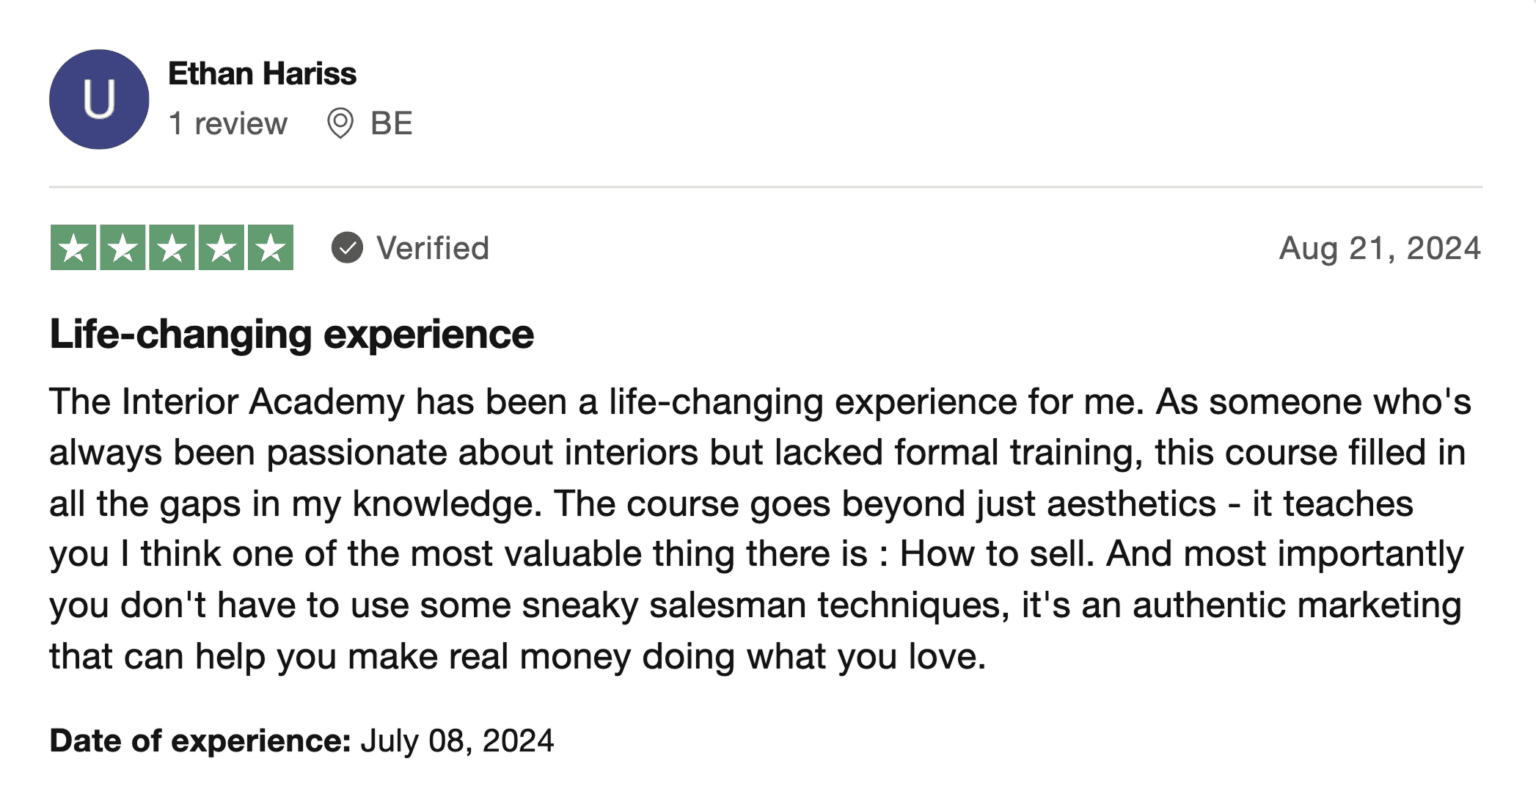Viewport: 1536px width, 797px height.
Task: Click the July 08, 2024 experience date
Action: click(457, 741)
